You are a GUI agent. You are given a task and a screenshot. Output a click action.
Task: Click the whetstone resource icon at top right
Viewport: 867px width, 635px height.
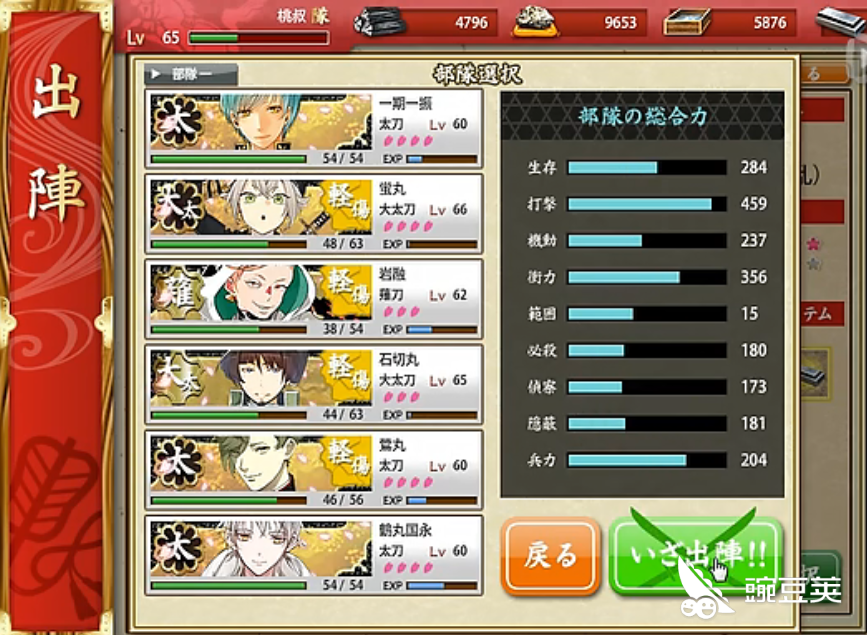click(841, 21)
